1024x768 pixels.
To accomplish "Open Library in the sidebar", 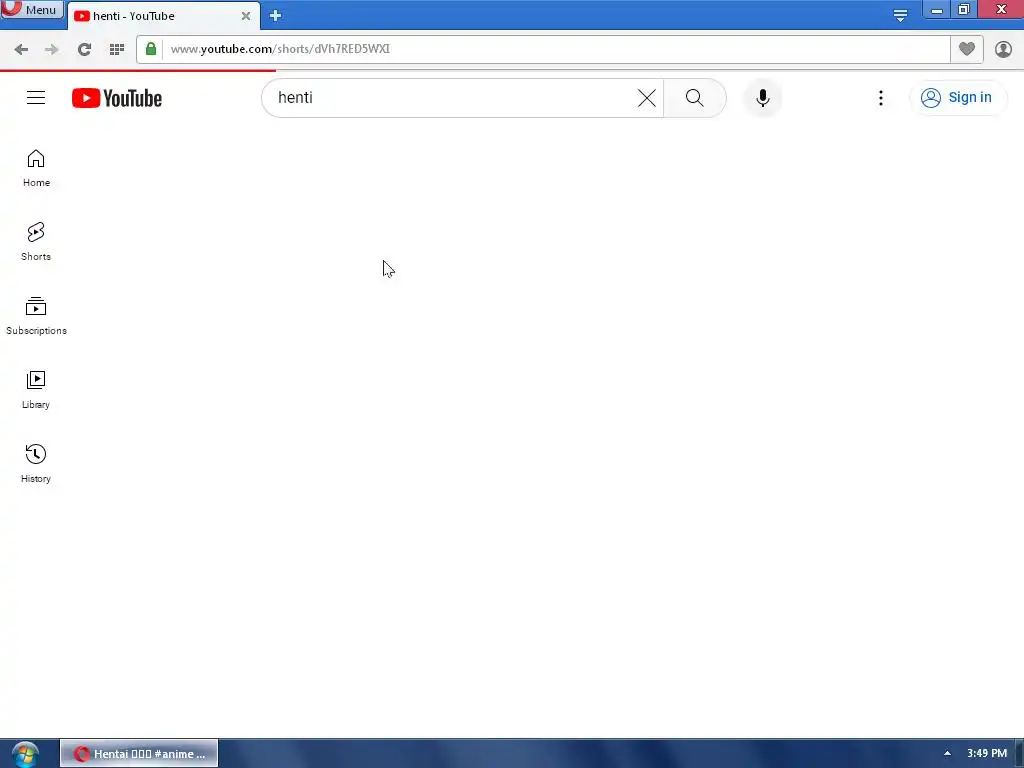I will point(36,390).
